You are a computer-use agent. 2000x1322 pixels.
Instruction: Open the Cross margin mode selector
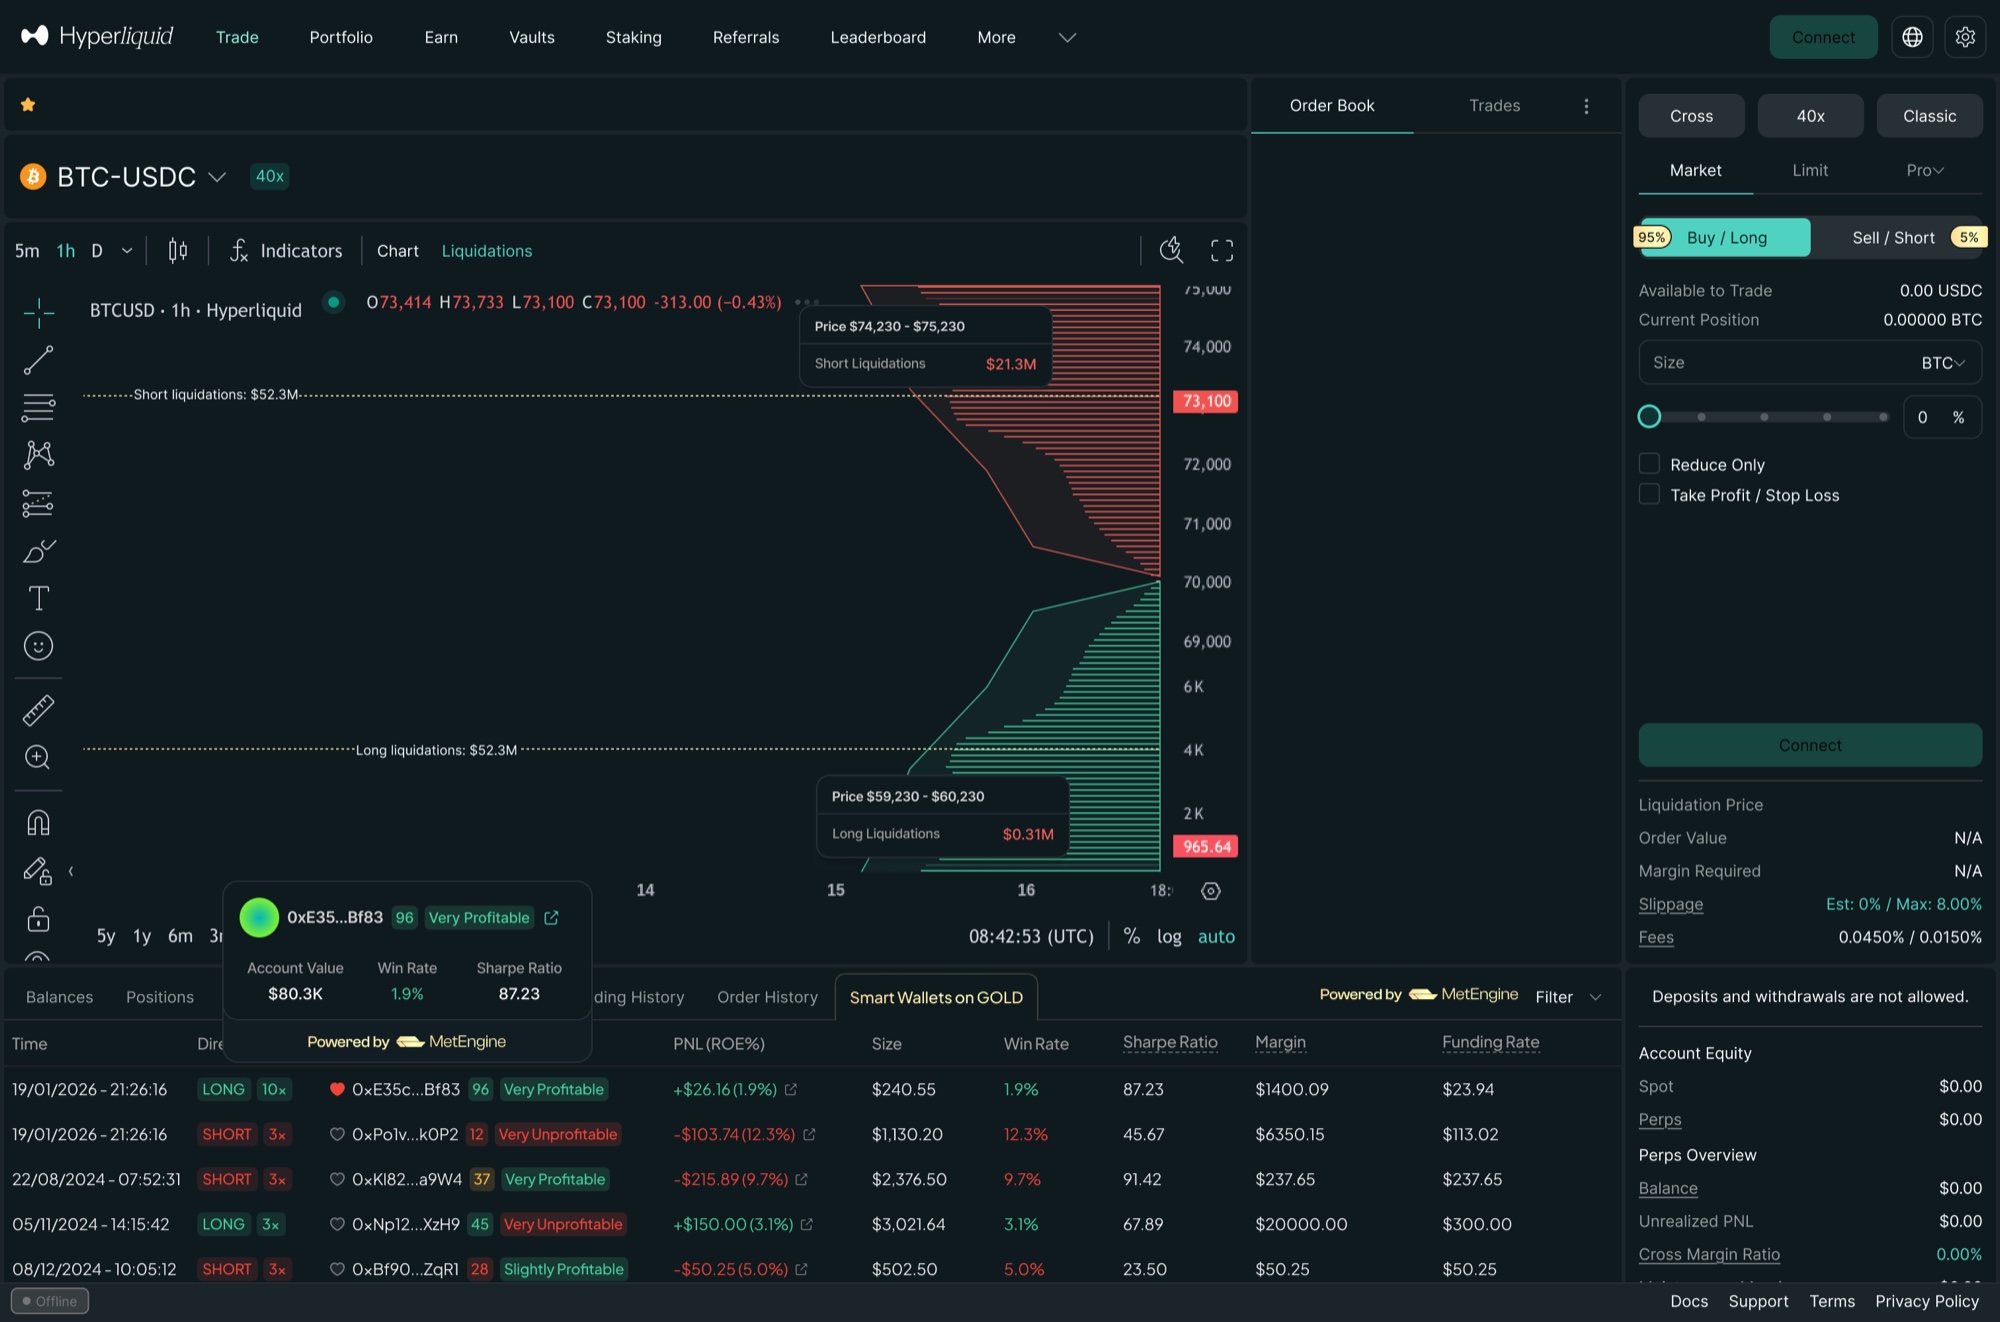(x=1691, y=116)
